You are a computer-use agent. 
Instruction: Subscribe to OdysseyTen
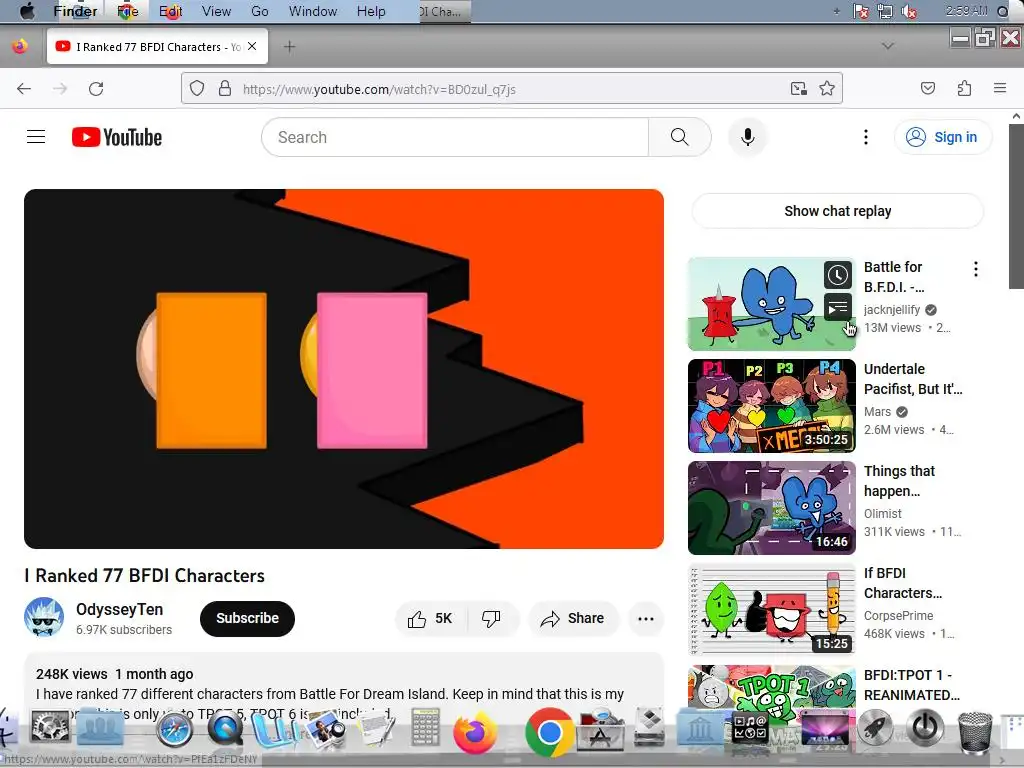247,618
